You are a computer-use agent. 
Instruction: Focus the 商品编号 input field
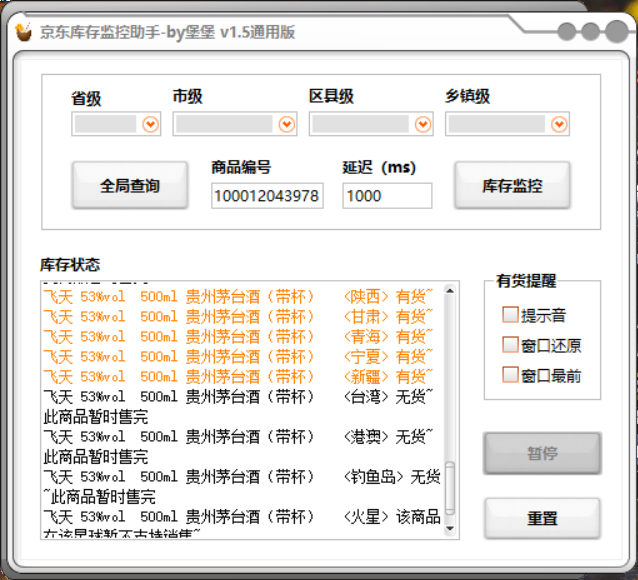tap(267, 196)
